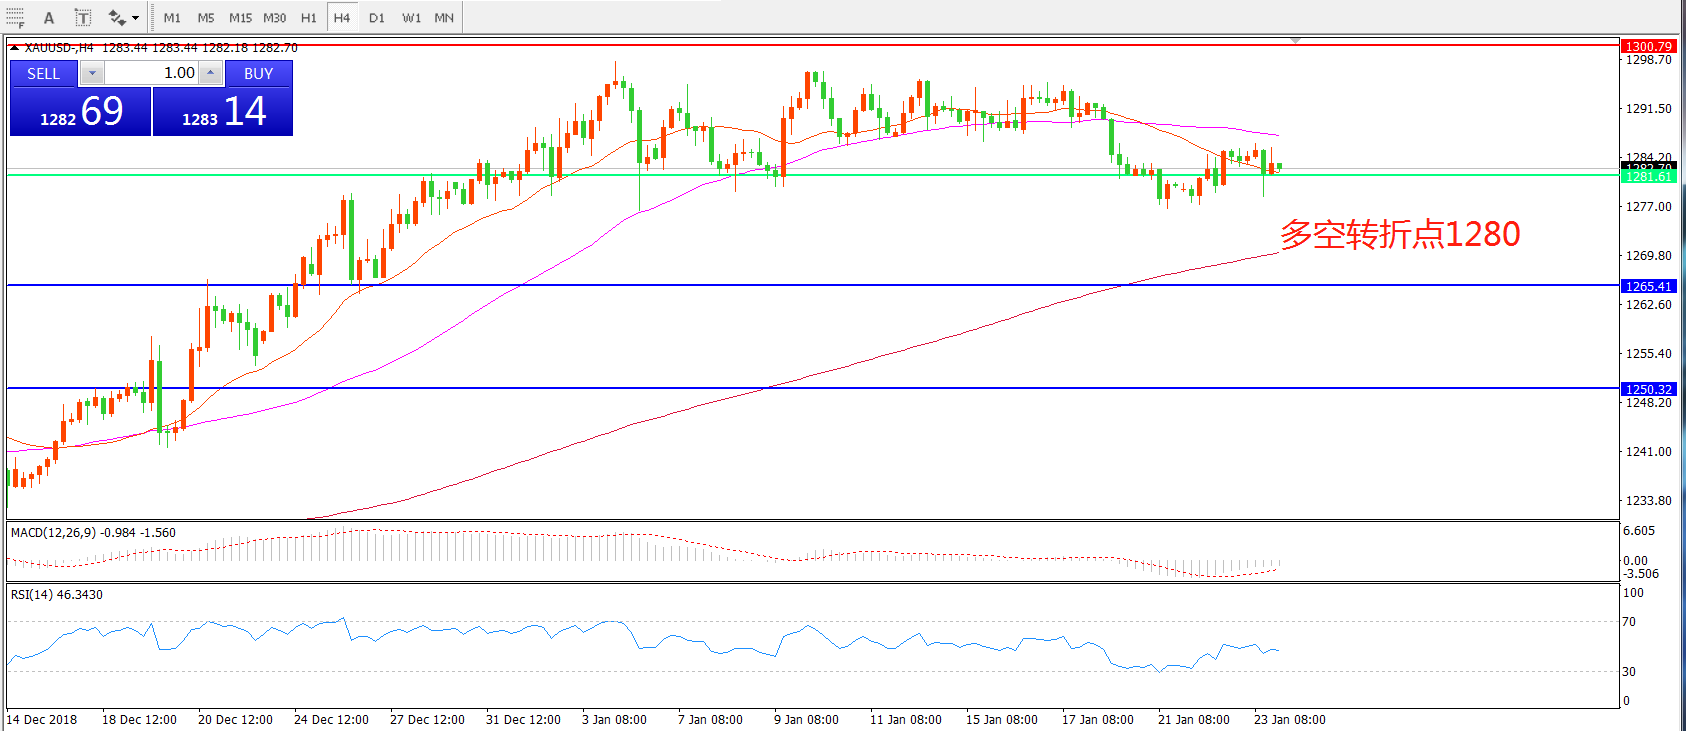The width and height of the screenshot is (1686, 731).
Task: Select the Fibonacci retracement tool
Action: (15, 17)
